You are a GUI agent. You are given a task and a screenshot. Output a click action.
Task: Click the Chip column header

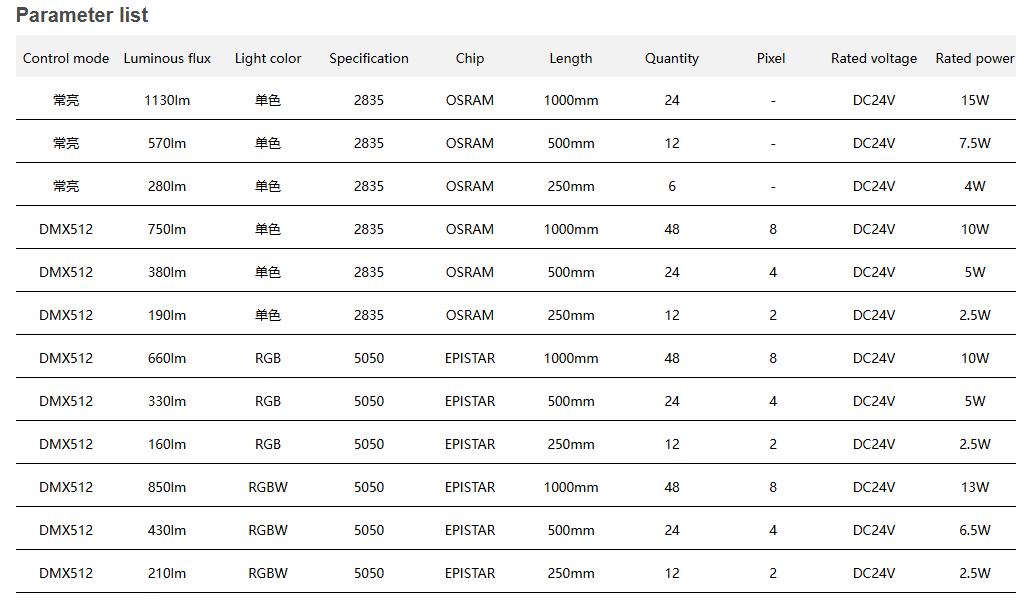point(470,58)
